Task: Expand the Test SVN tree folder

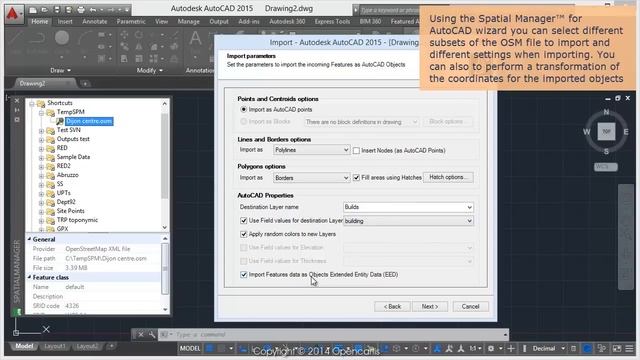Action: (41, 131)
